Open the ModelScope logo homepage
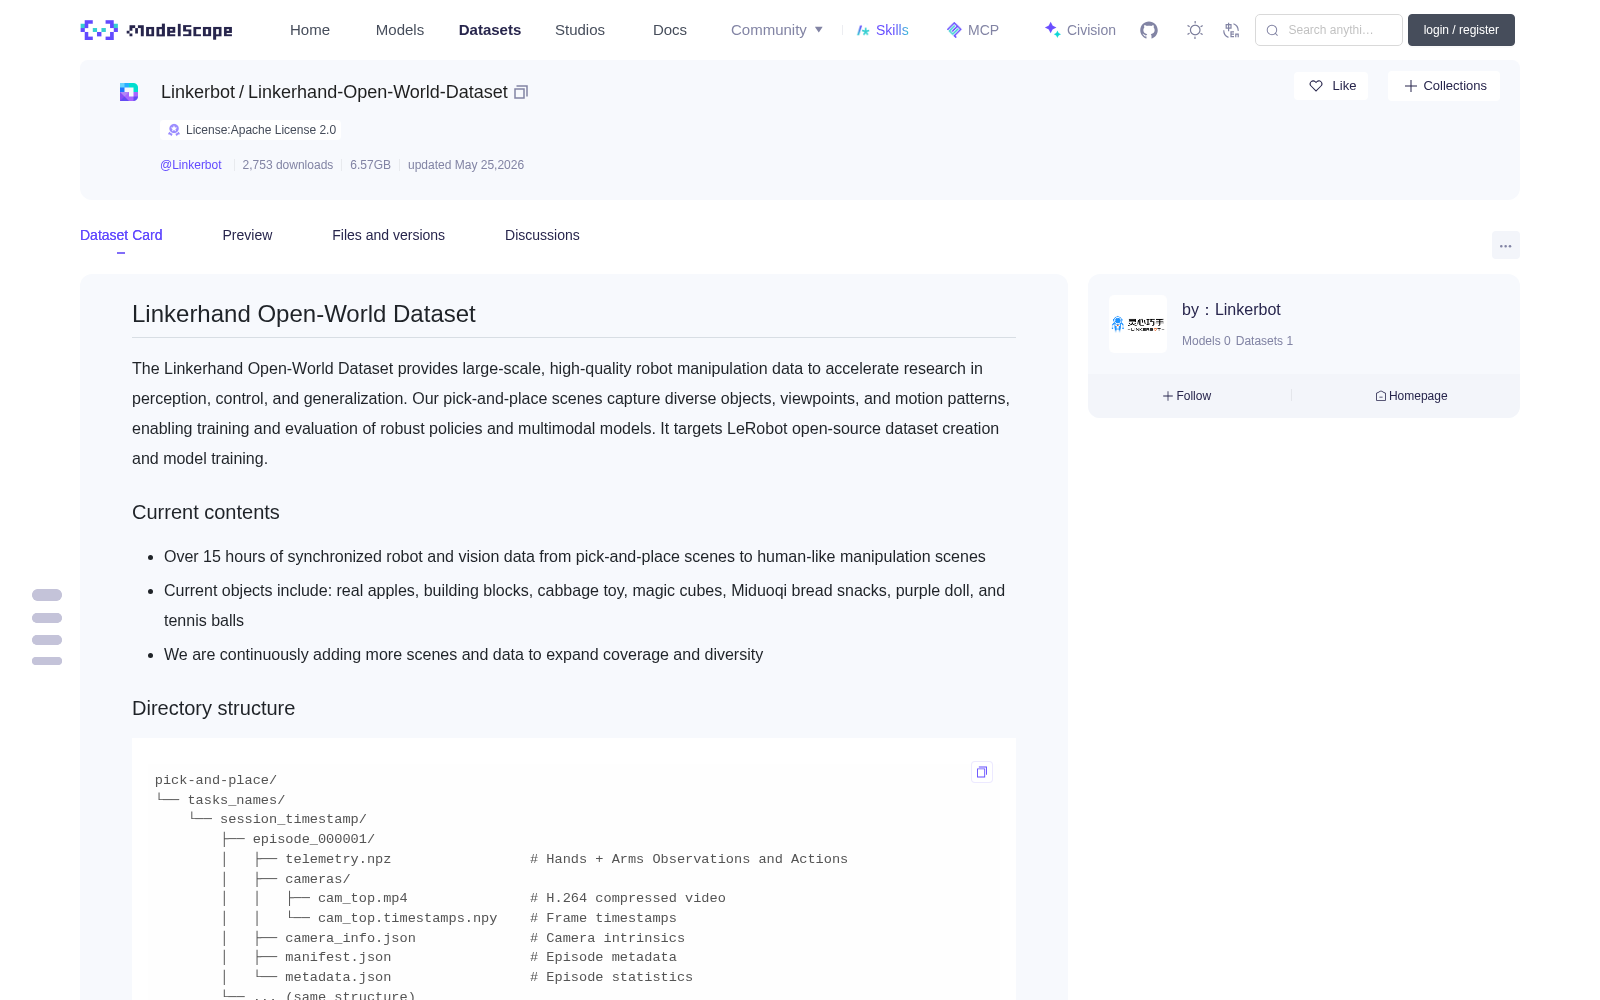1600x1000 pixels. pyautogui.click(x=157, y=30)
